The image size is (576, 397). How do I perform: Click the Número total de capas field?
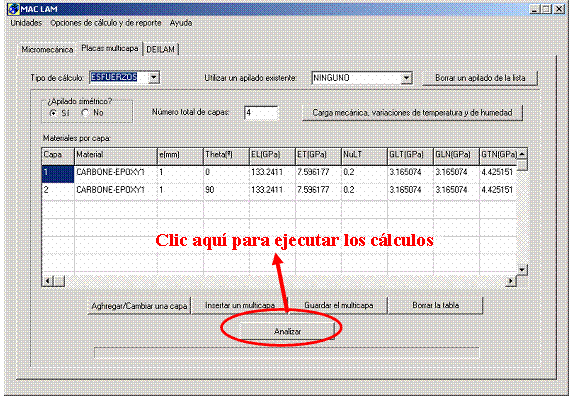(x=261, y=113)
